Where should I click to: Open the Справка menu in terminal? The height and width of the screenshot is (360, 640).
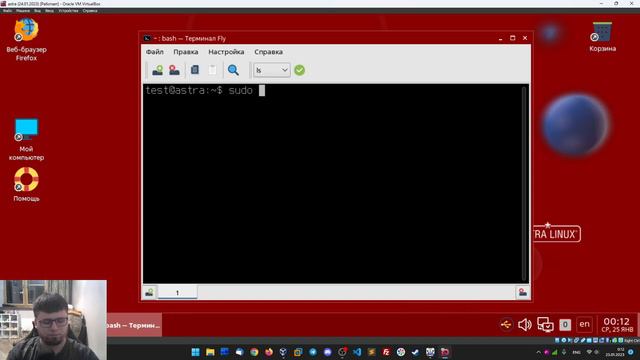pos(269,52)
